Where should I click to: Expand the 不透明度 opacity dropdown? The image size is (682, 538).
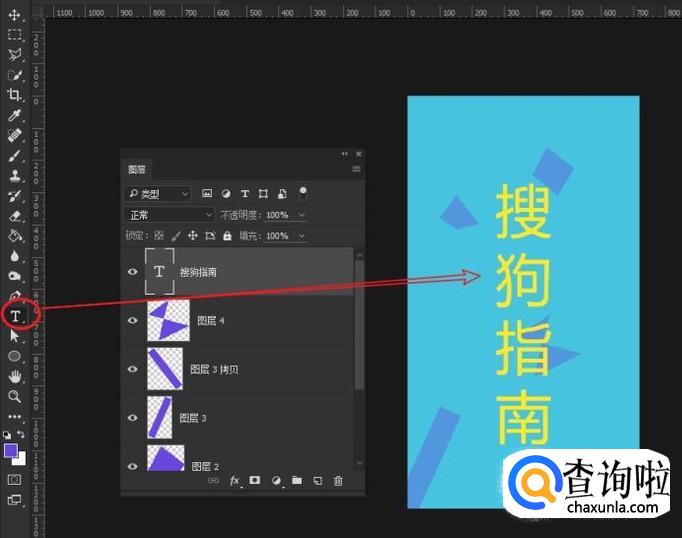tap(302, 215)
